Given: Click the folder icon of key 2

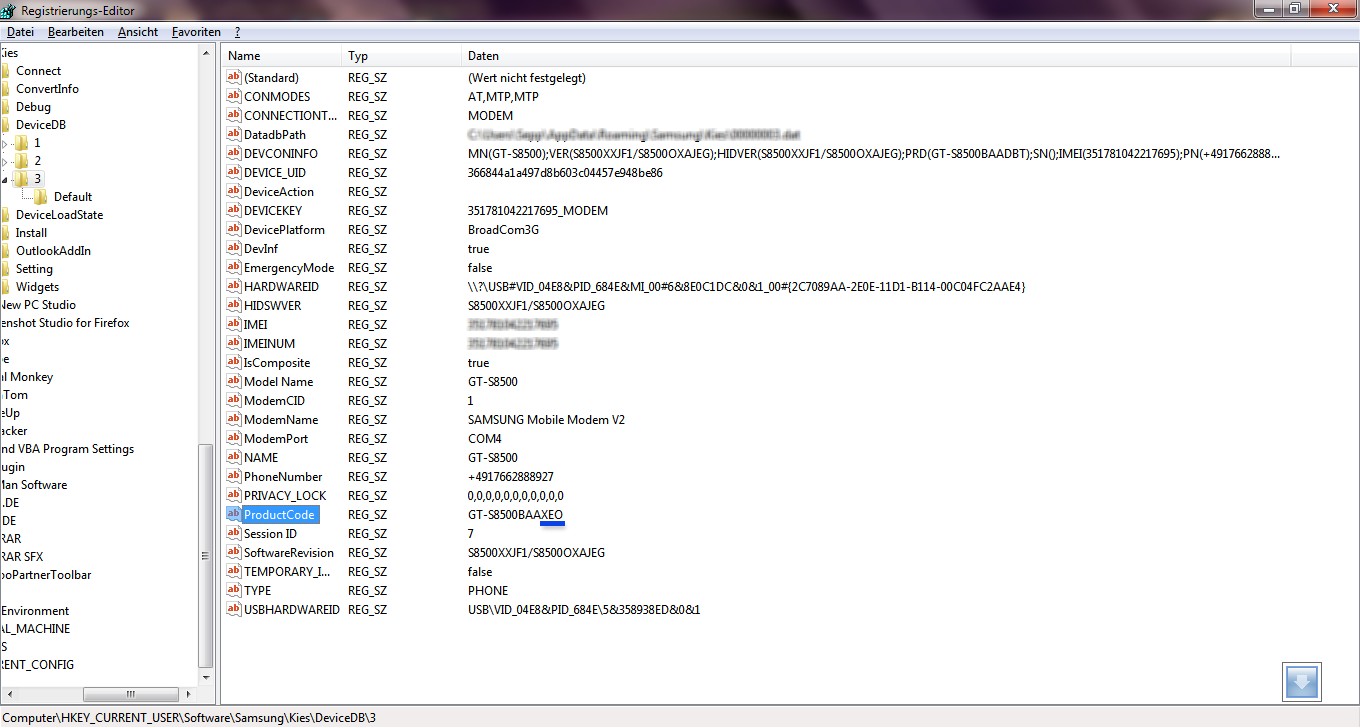Looking at the screenshot, I should pos(22,161).
